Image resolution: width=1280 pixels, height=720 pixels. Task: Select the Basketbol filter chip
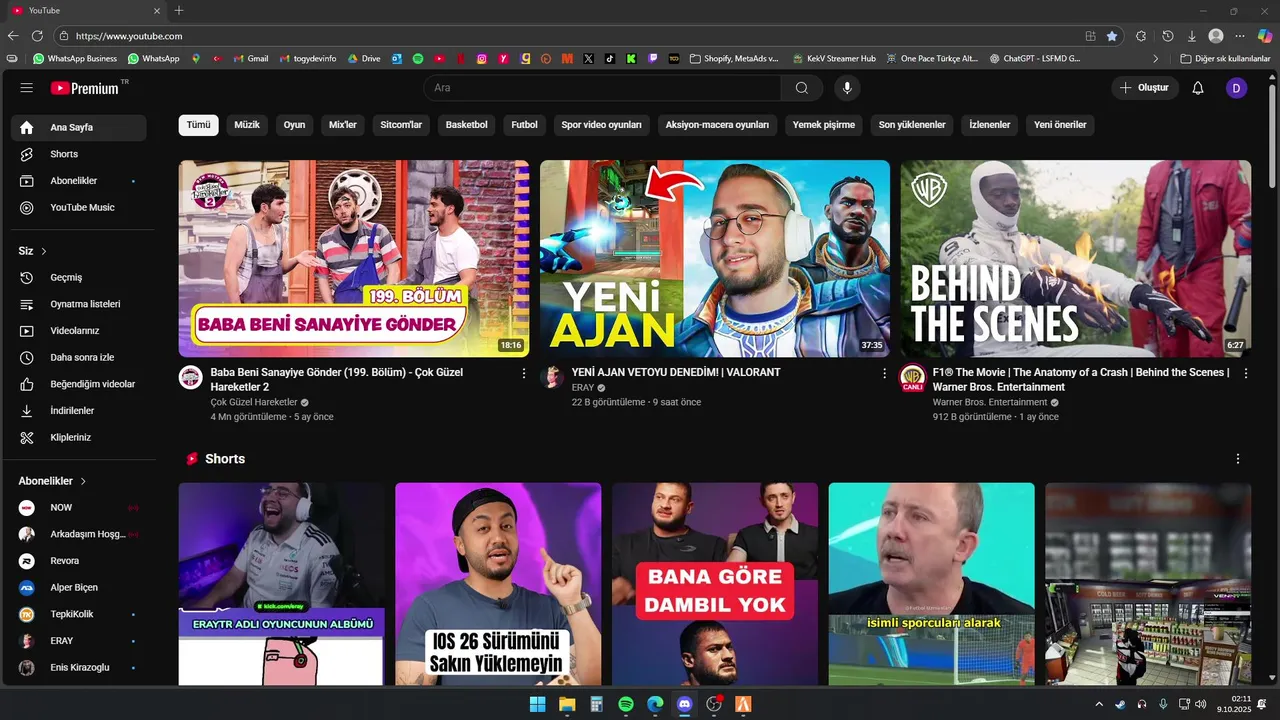(467, 125)
